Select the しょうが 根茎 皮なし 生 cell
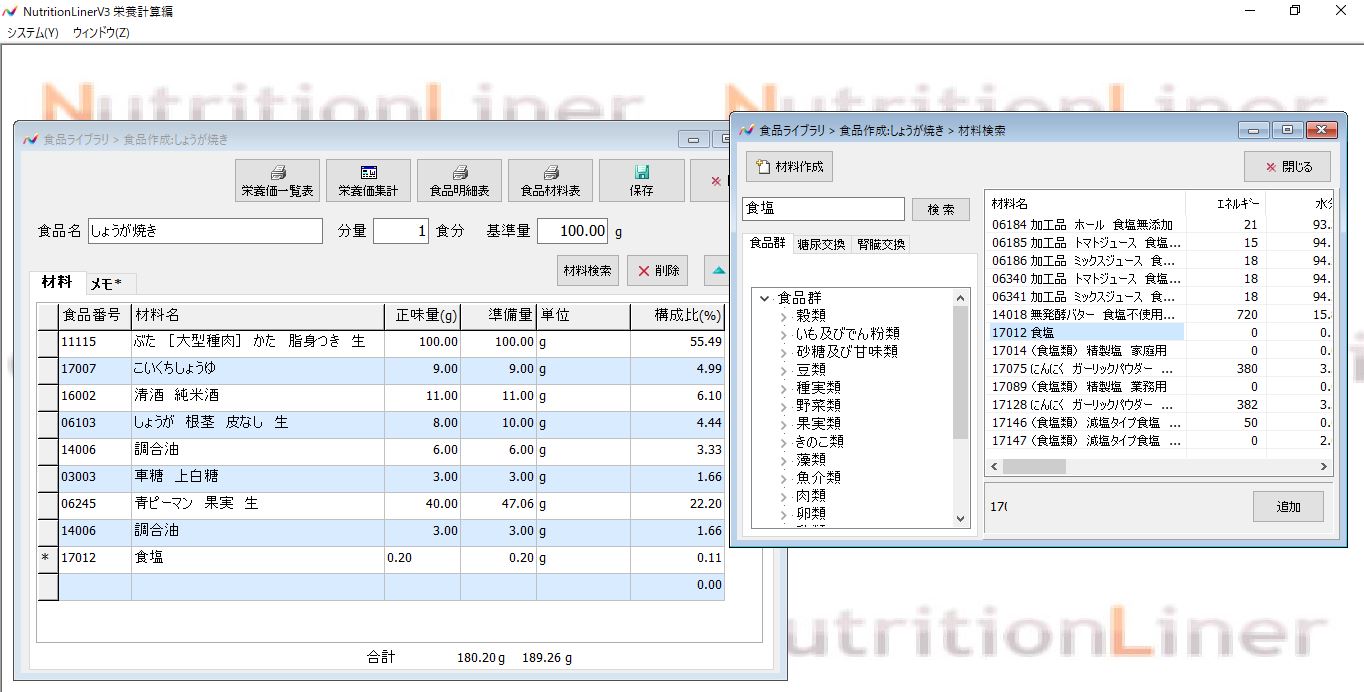Viewport: 1364px width, 692px height. pyautogui.click(x=258, y=423)
